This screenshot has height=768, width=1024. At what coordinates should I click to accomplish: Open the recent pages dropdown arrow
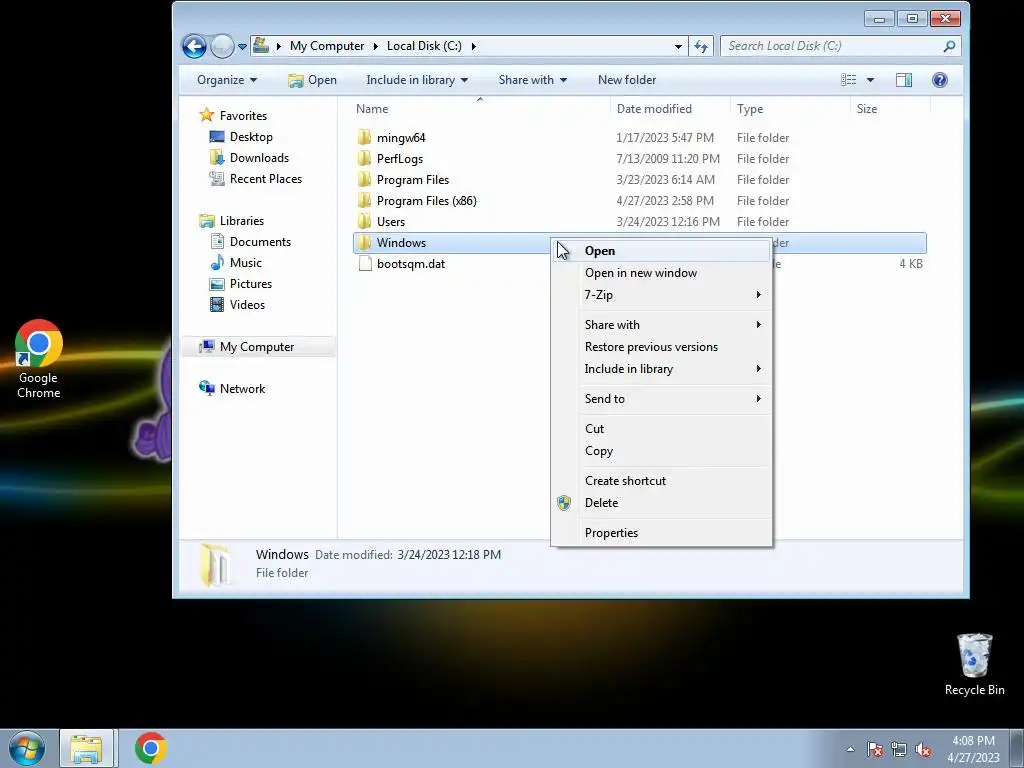pyautogui.click(x=242, y=47)
